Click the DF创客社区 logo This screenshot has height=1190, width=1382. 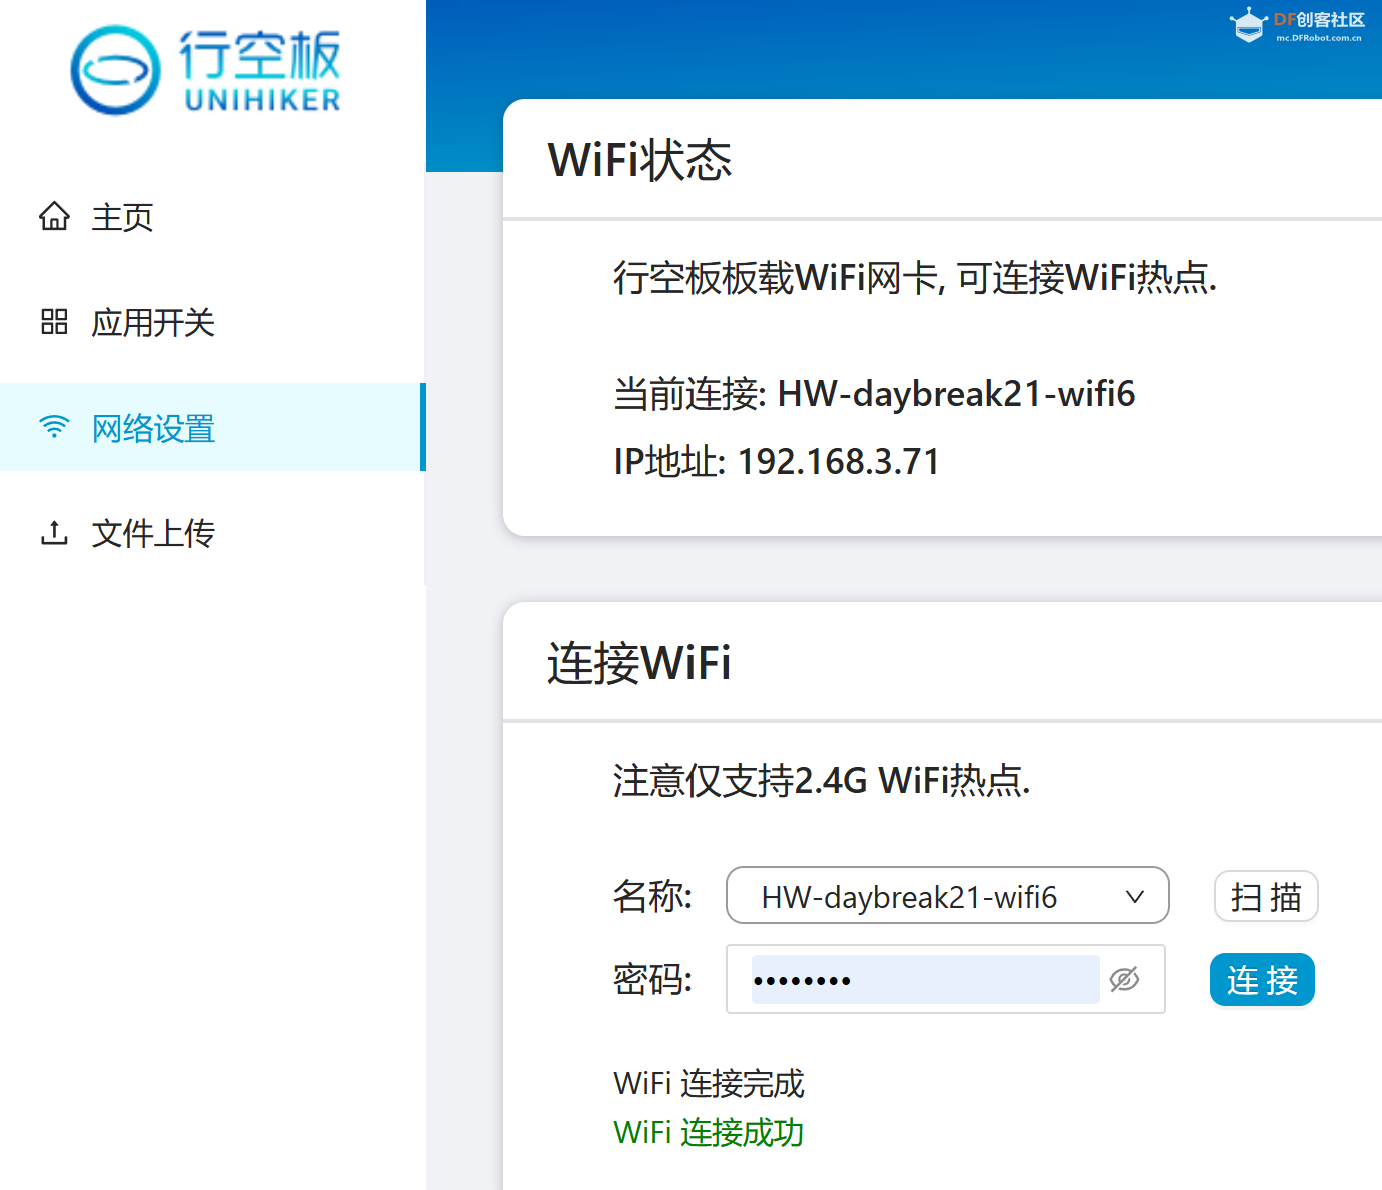[1298, 26]
